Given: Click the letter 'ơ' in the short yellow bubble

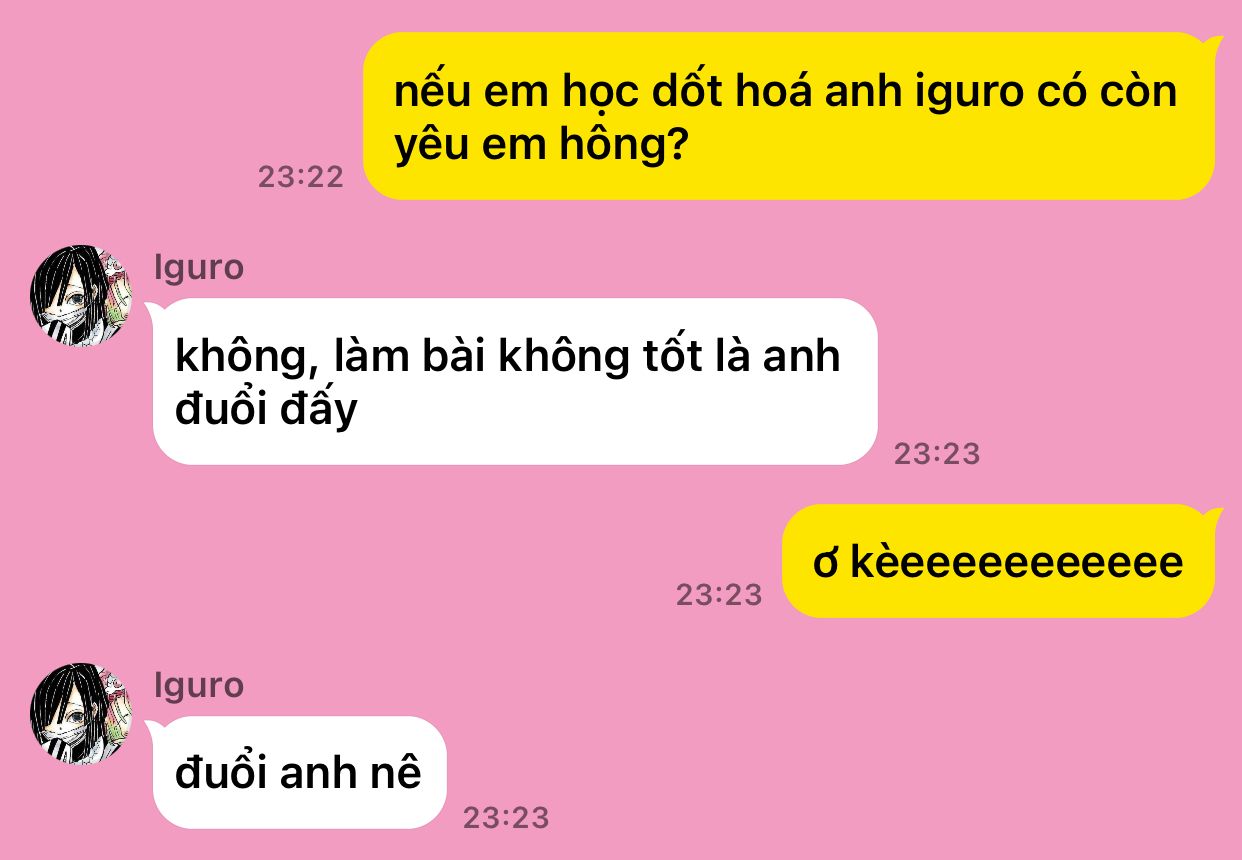Looking at the screenshot, I should click(825, 565).
